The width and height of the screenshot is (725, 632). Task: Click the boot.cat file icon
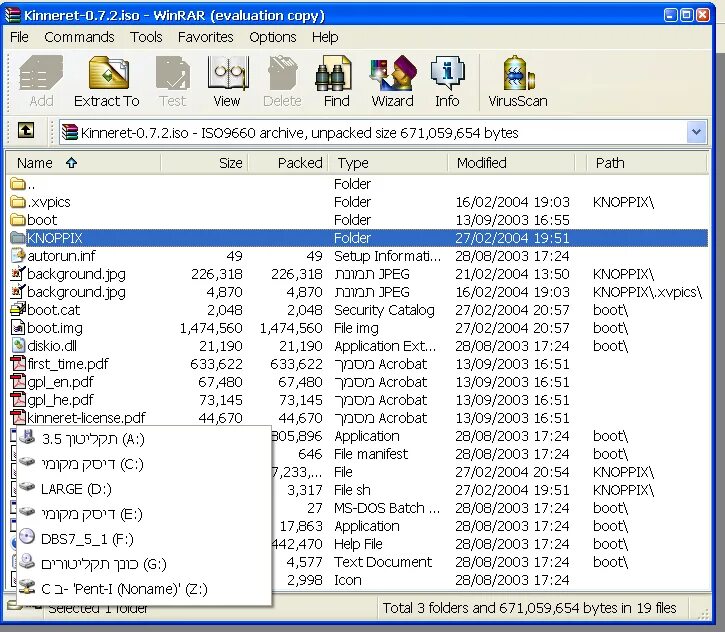[x=18, y=309]
